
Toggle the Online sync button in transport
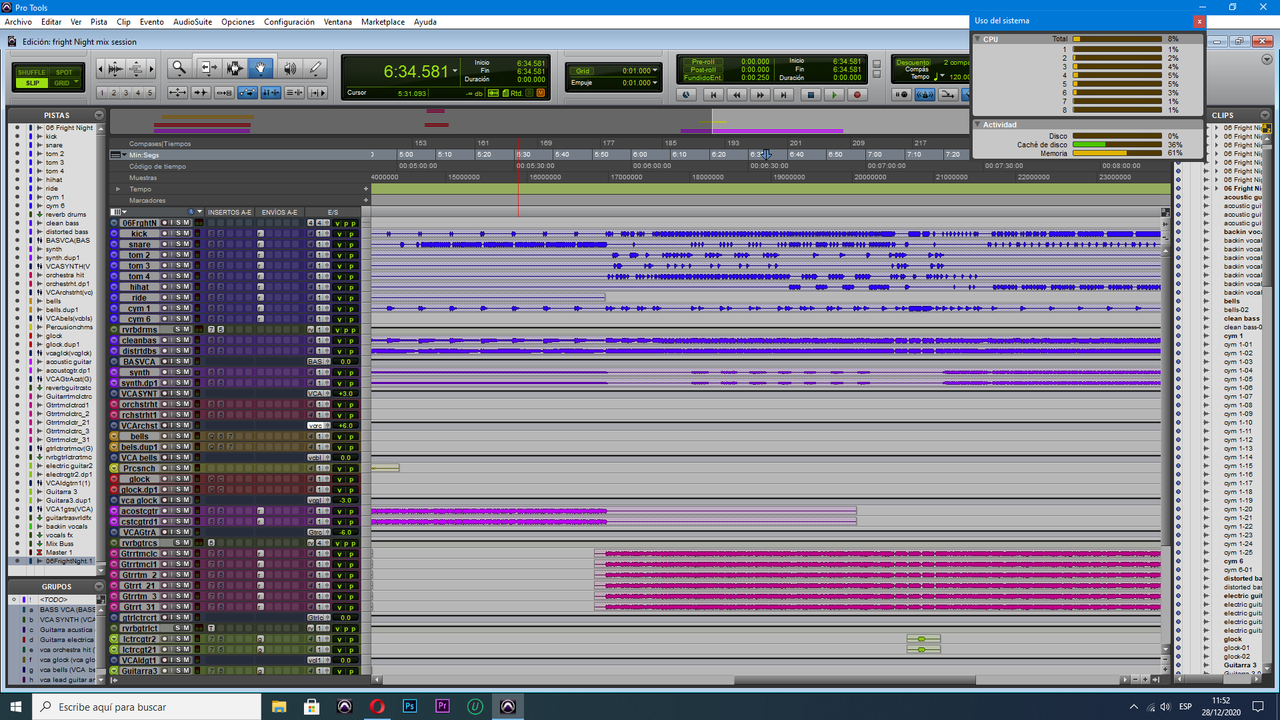pos(686,95)
